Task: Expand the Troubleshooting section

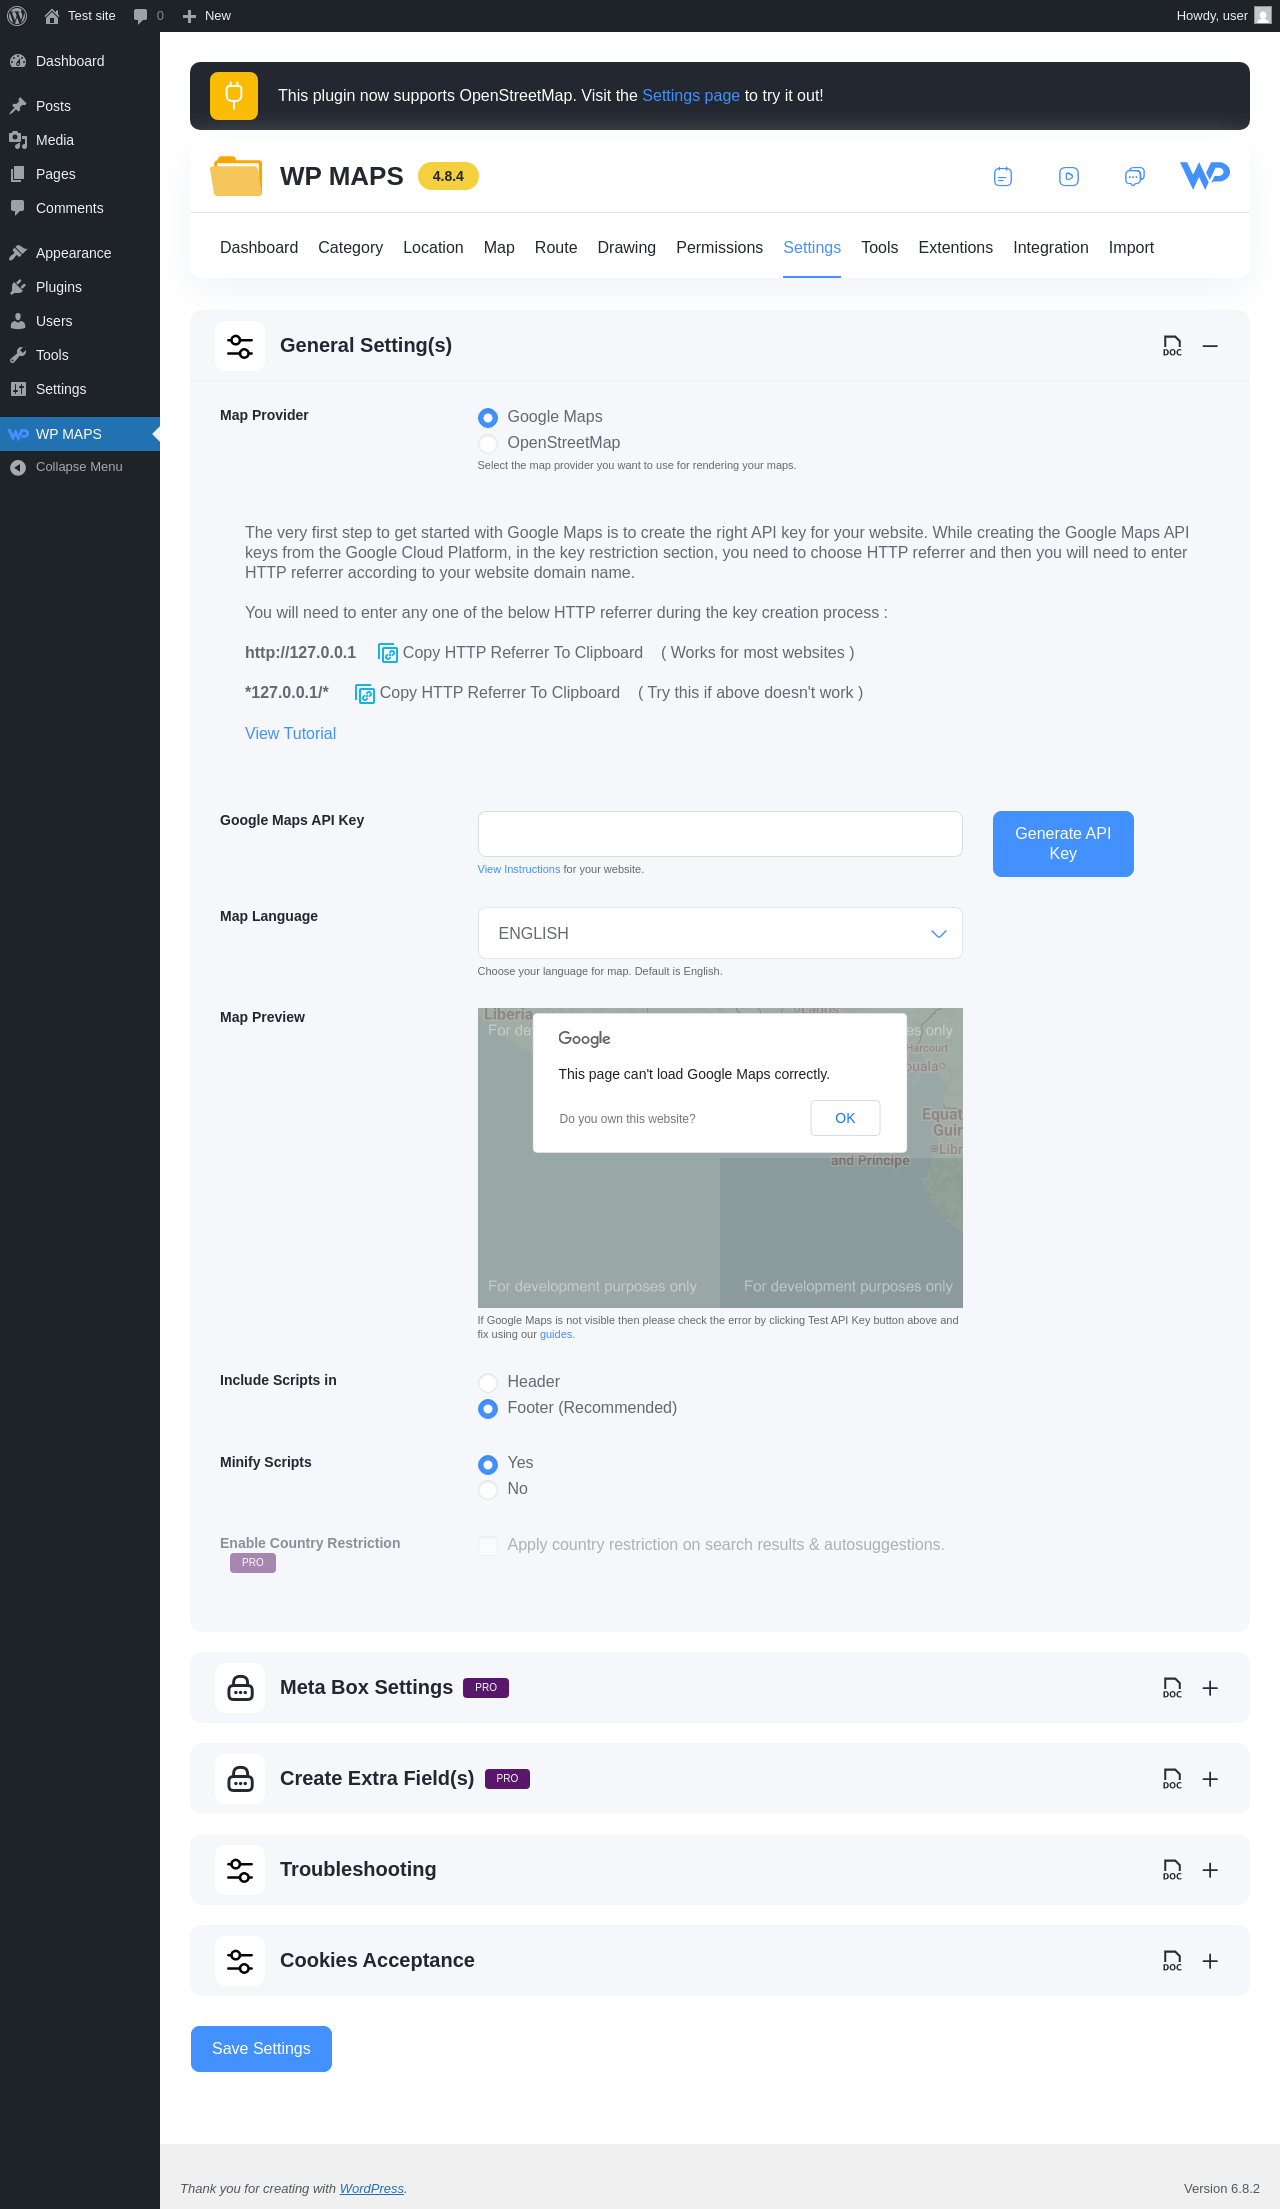Action: point(1210,1870)
